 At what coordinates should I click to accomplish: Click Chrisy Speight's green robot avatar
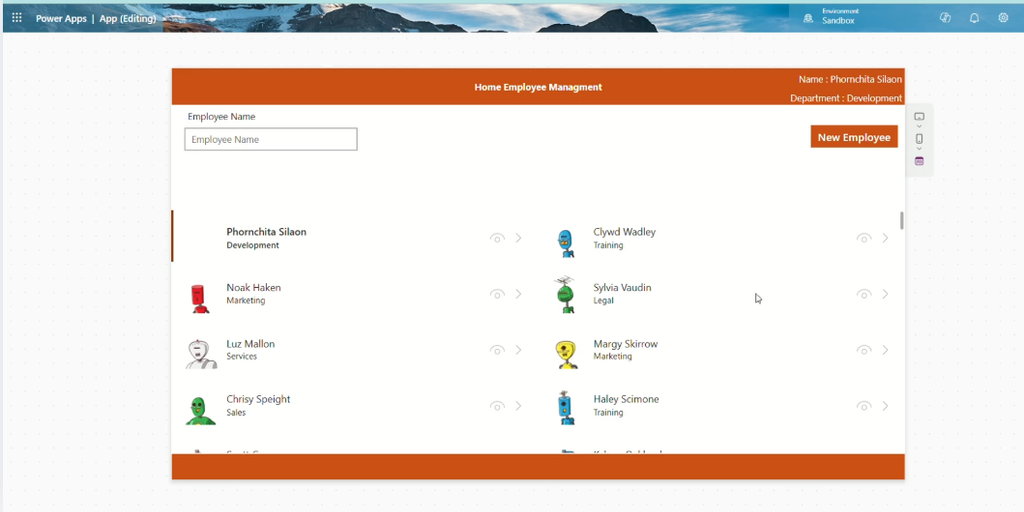point(200,411)
